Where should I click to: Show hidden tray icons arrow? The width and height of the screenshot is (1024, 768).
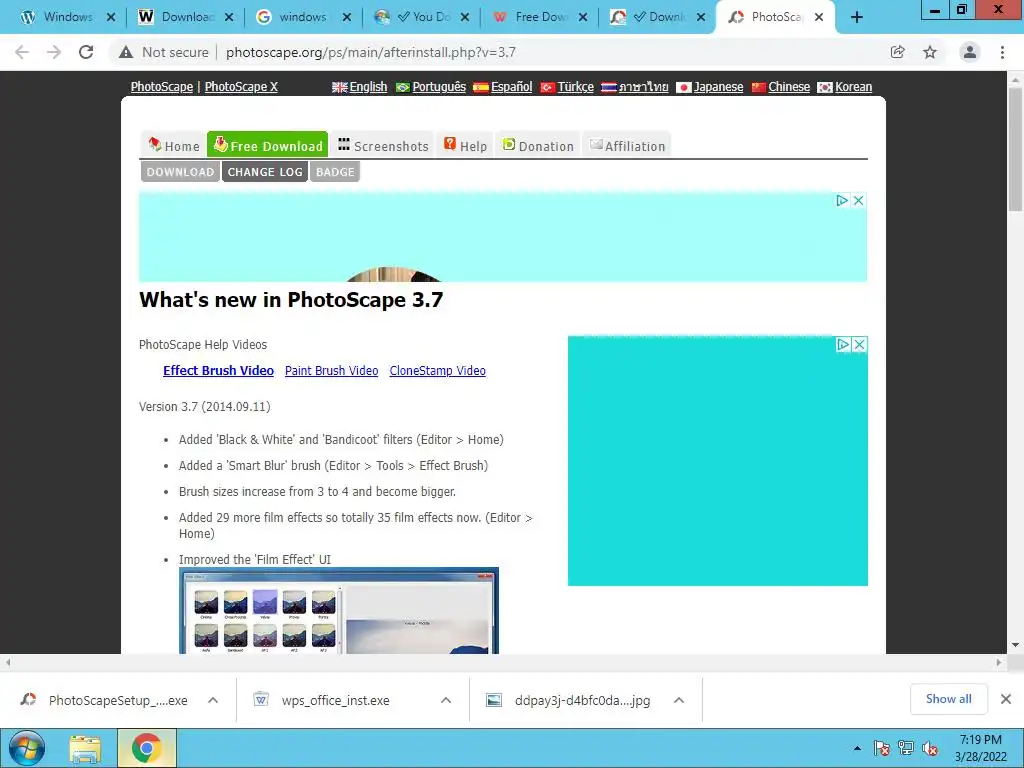[857, 748]
